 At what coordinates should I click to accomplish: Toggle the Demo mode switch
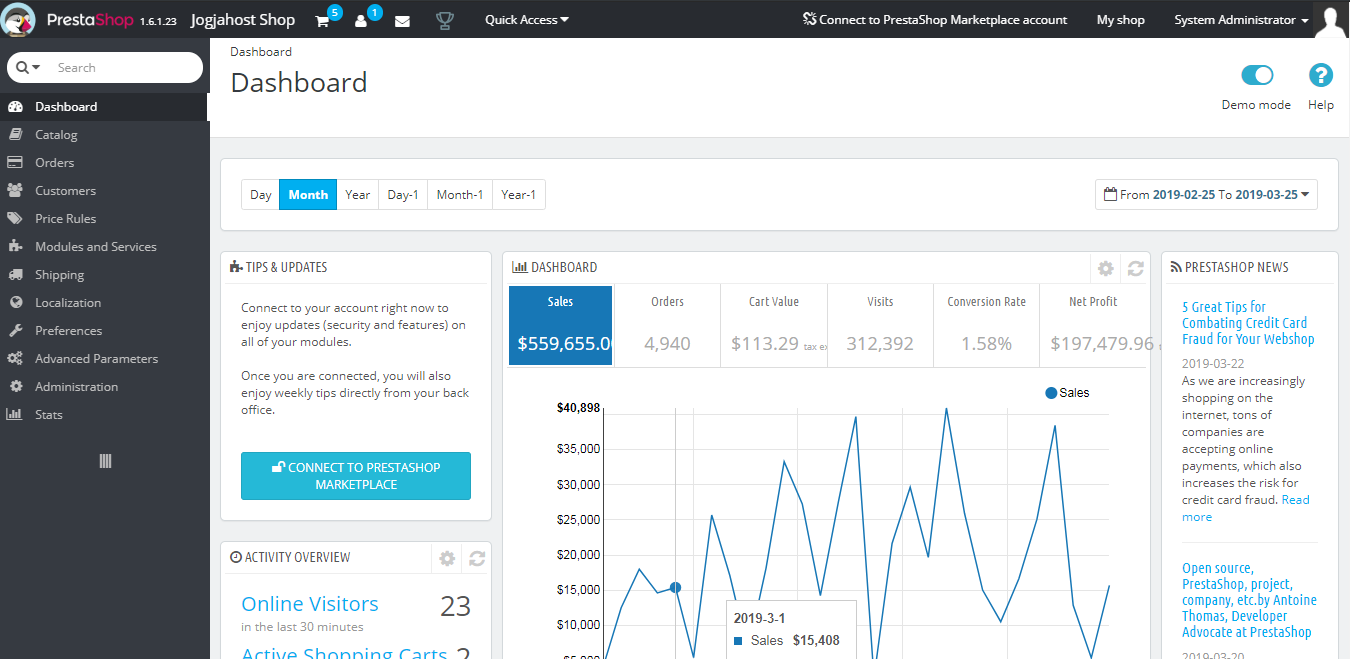[x=1257, y=76]
